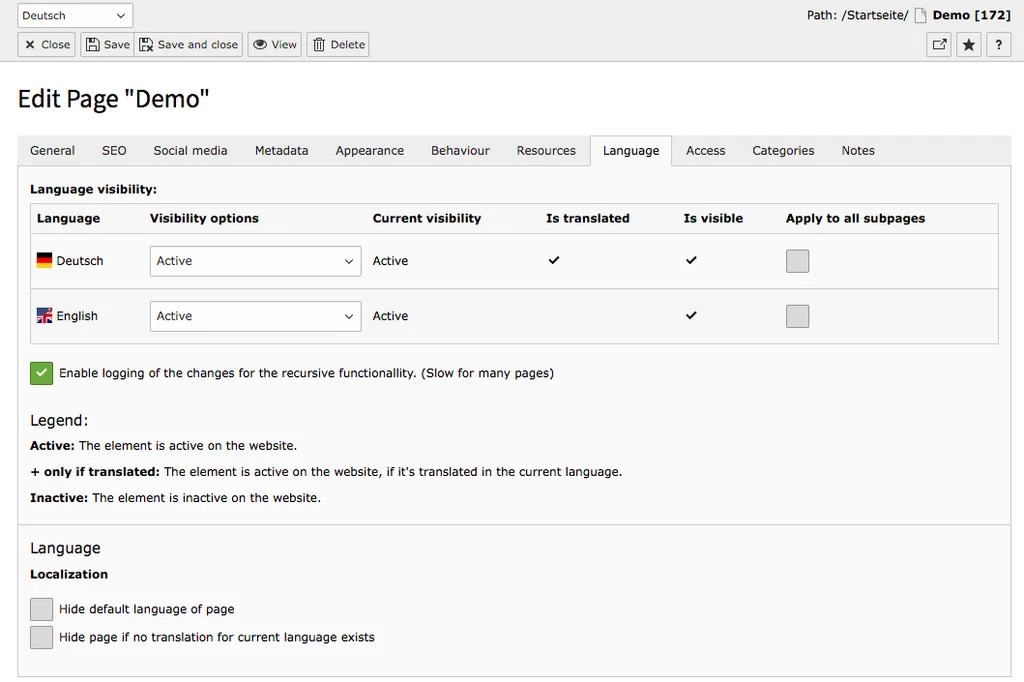
Task: Open the visibility options dropdown for English
Action: [x=254, y=315]
